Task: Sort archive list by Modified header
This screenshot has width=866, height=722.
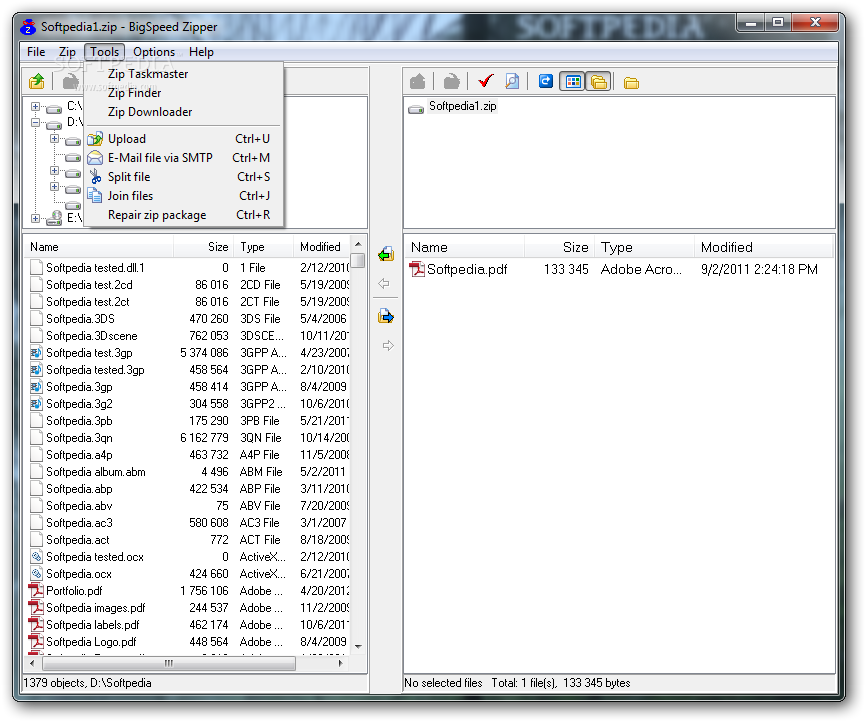Action: point(764,247)
